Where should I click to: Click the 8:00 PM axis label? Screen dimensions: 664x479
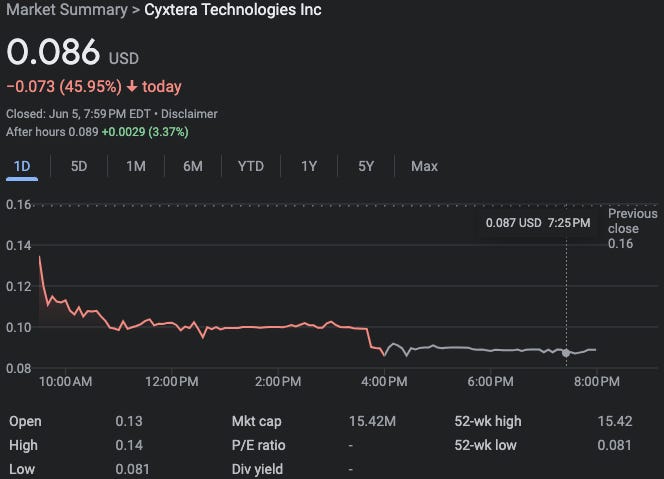coord(597,382)
